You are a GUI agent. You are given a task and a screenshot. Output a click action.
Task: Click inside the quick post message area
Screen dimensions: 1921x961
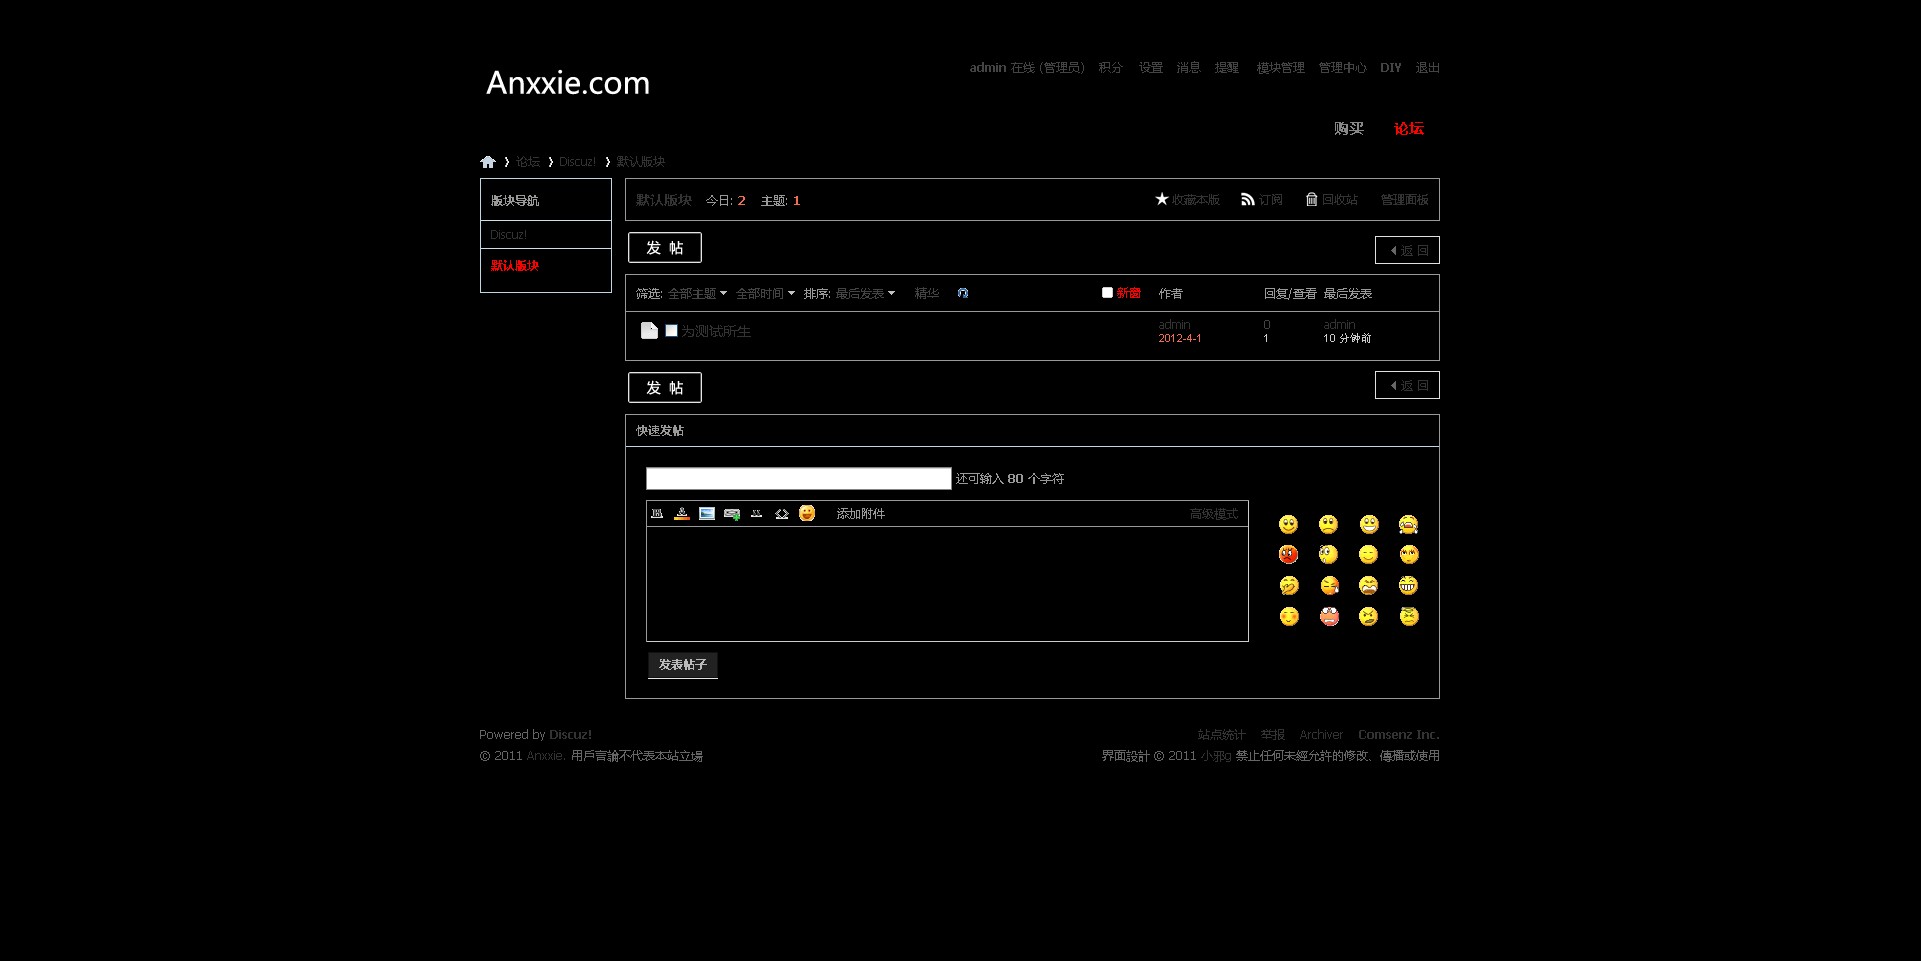coord(947,584)
